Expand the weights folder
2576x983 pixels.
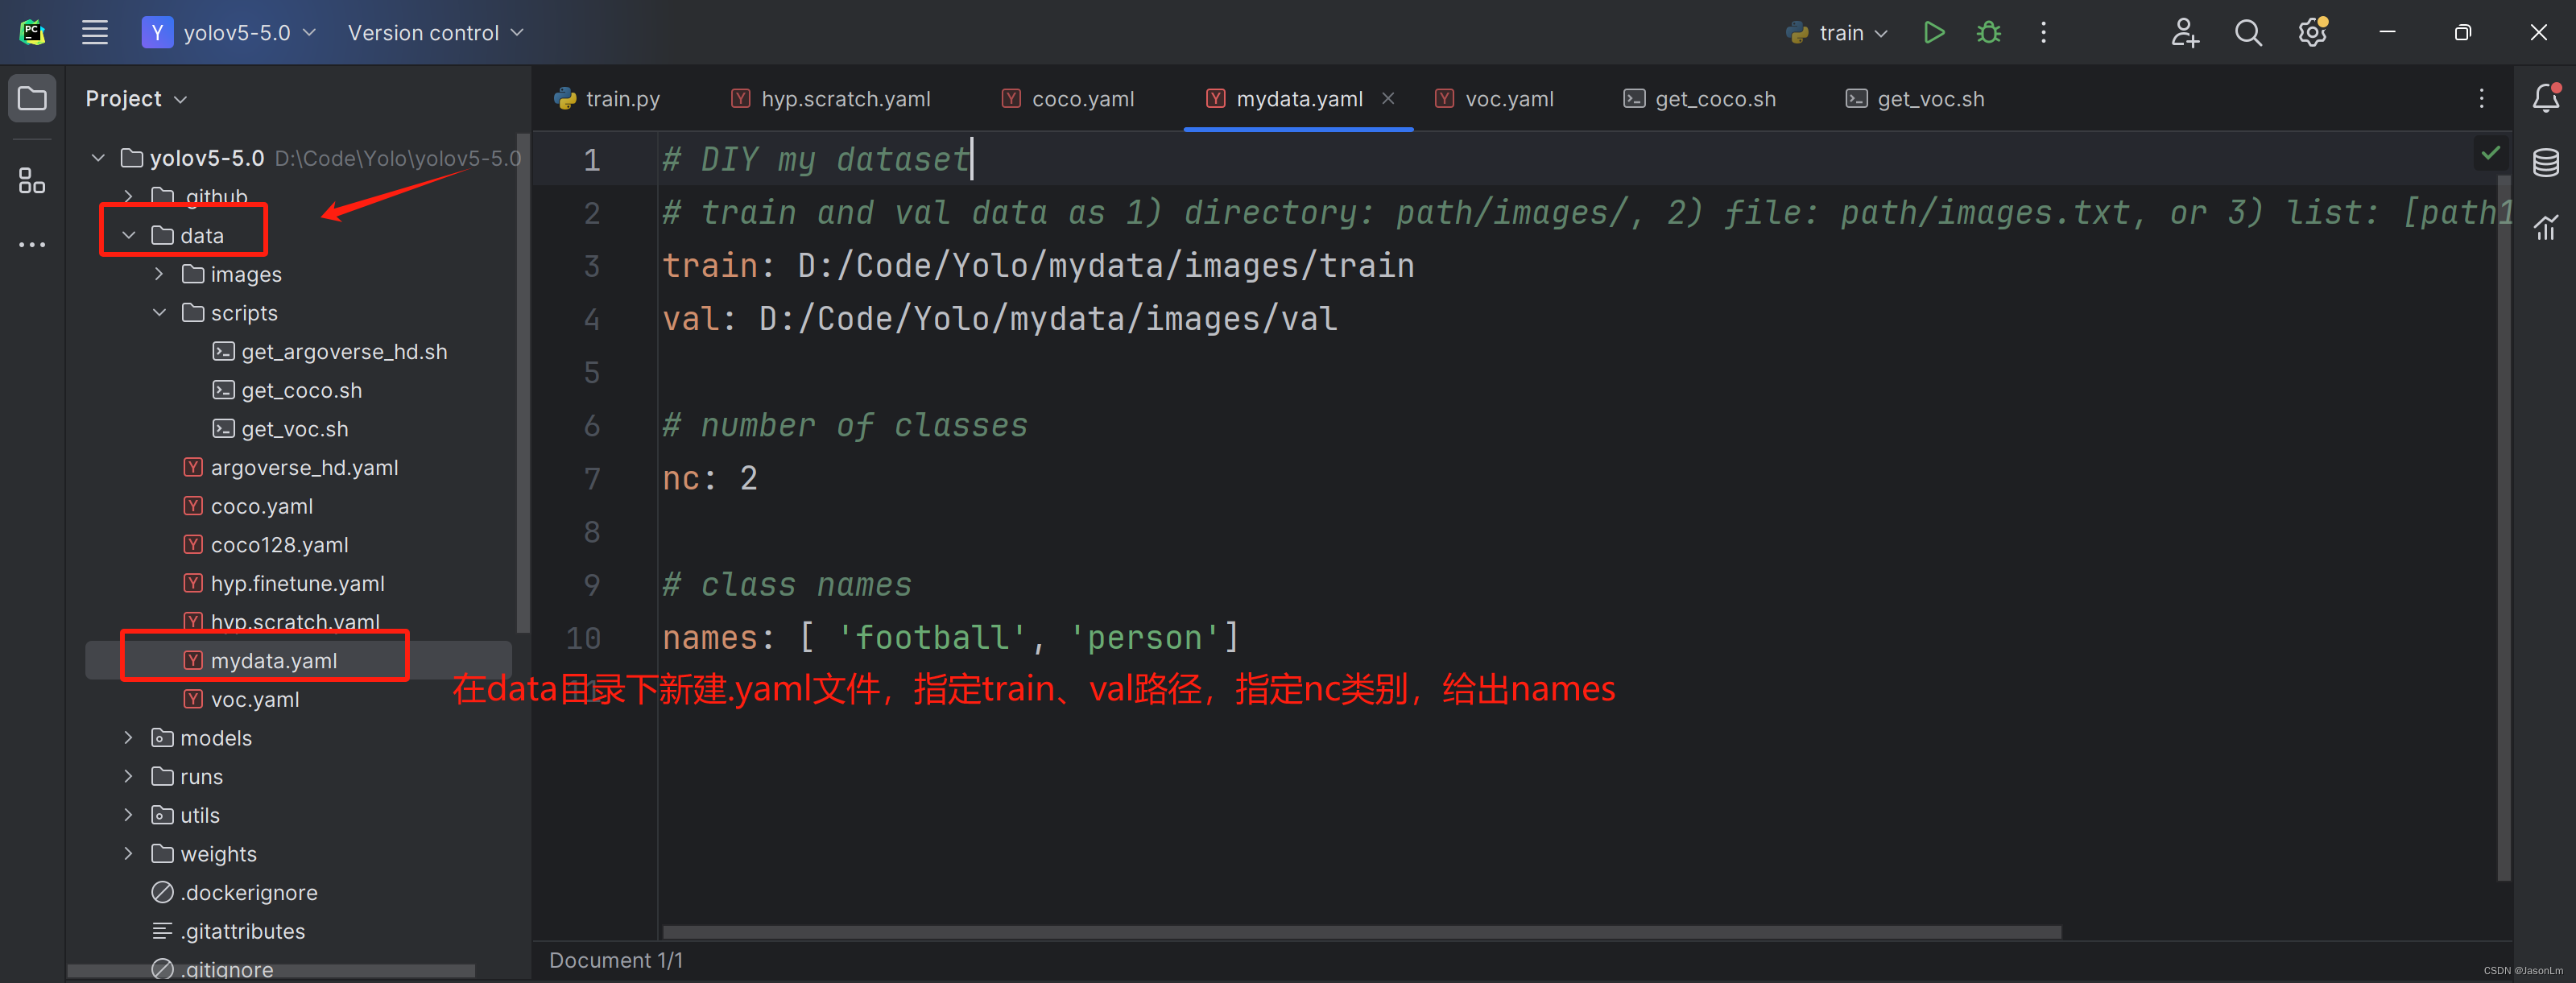point(128,853)
